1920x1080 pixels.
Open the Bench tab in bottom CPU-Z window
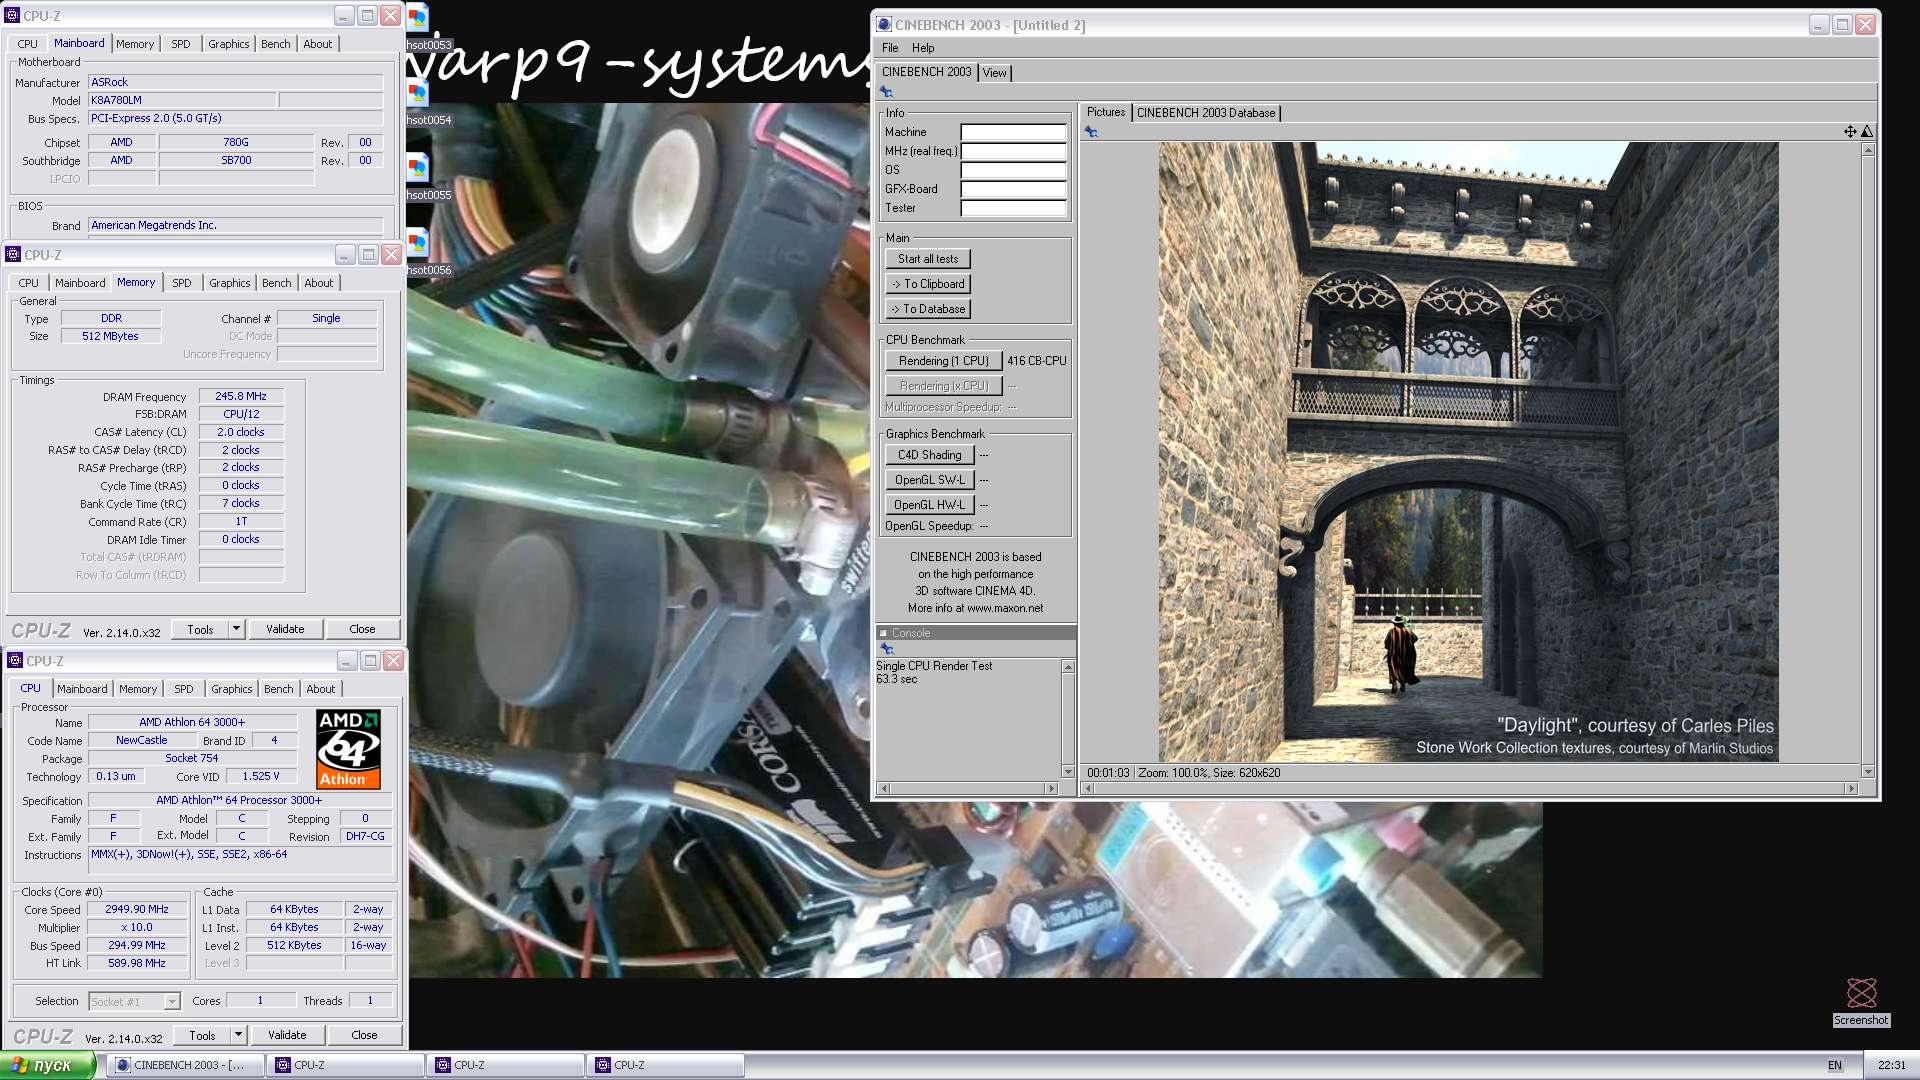coord(279,689)
